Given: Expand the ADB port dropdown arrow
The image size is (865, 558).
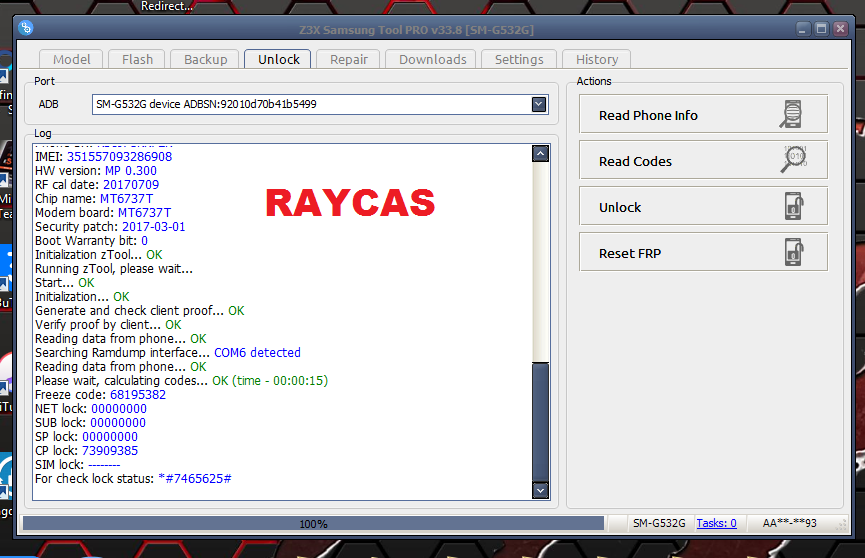Looking at the screenshot, I should tap(539, 104).
